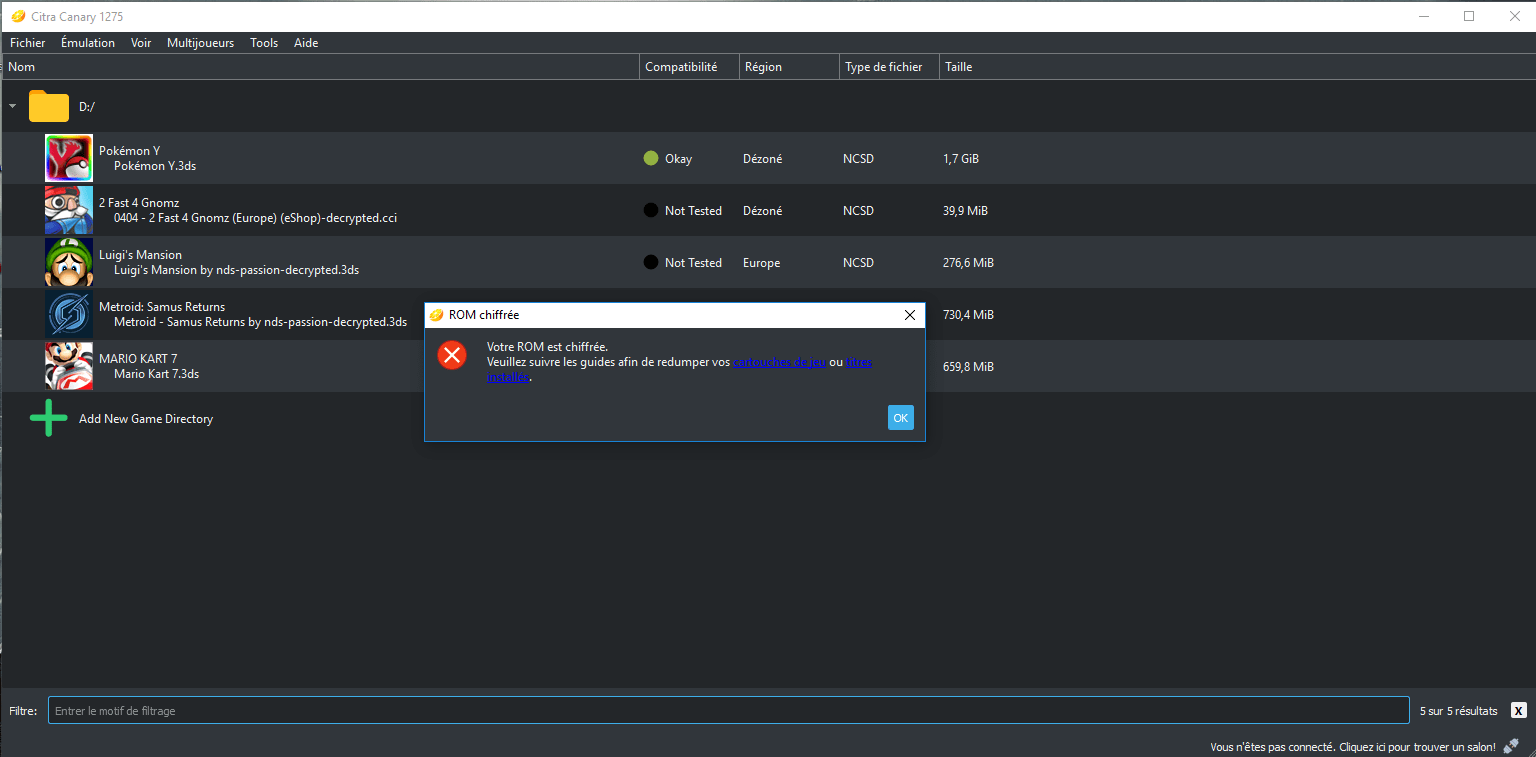Screen dimensions: 1536x757
Task: Open the Voir menu
Action: 141,43
